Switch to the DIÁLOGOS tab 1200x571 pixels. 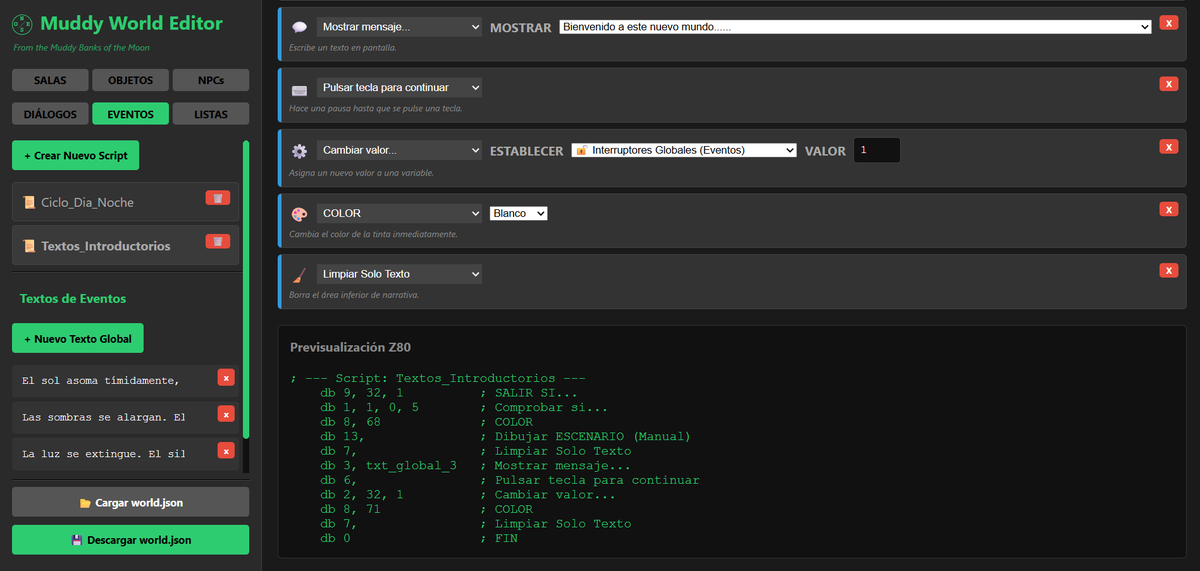(x=50, y=114)
